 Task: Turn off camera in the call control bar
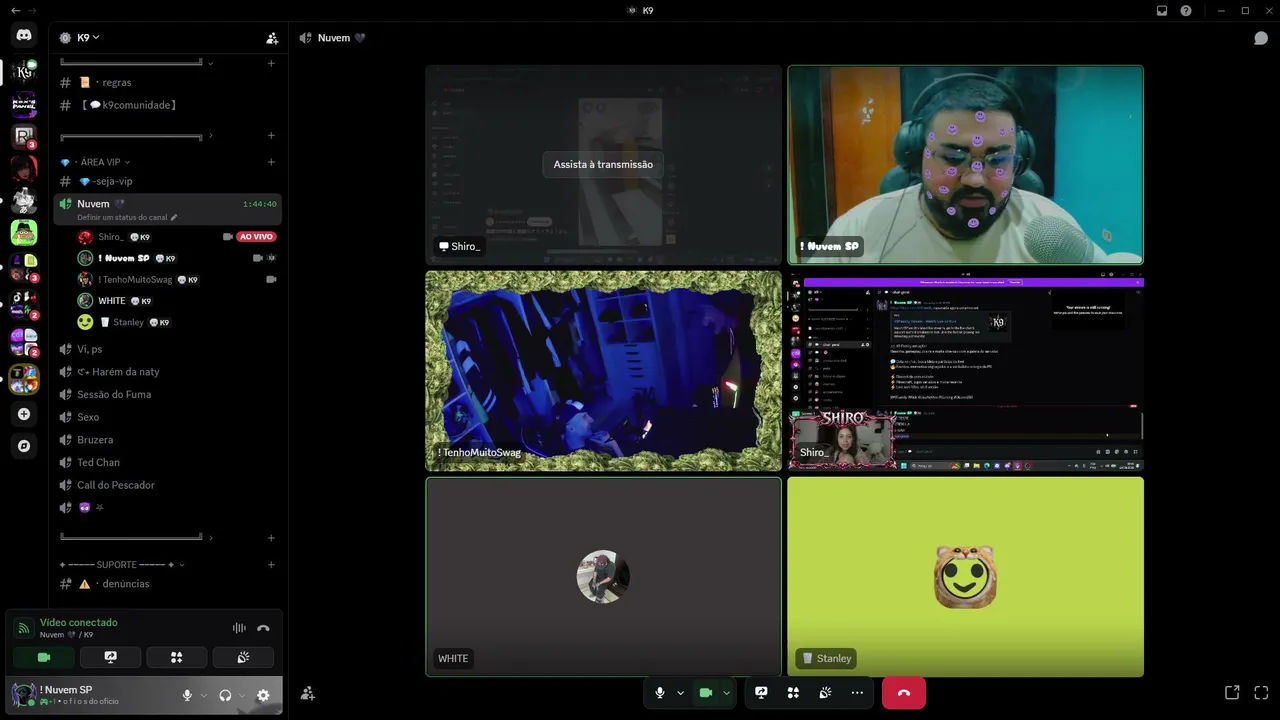click(706, 692)
